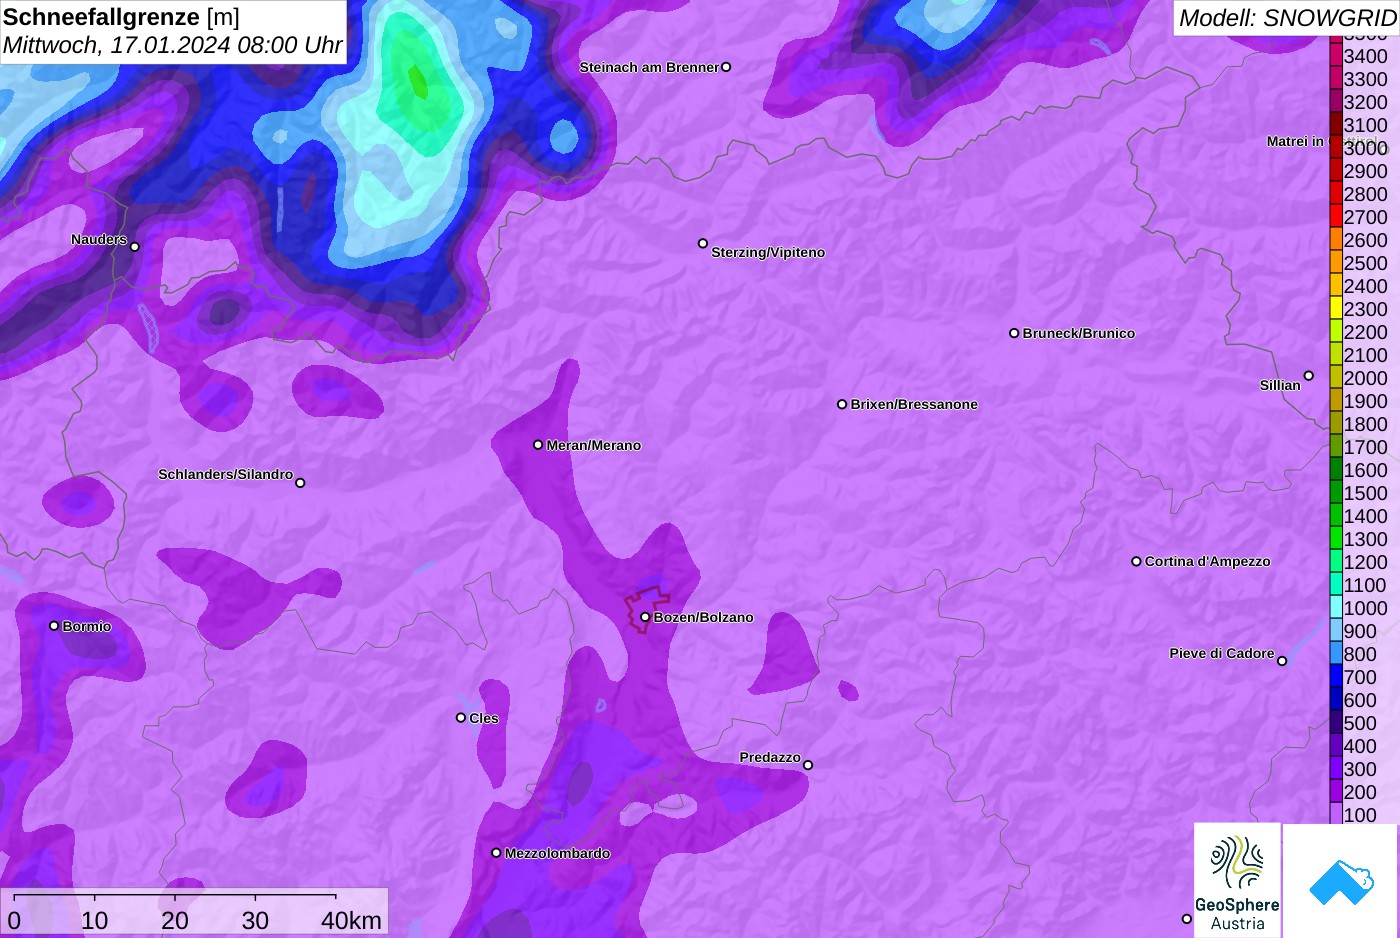Viewport: 1400px width, 938px height.
Task: Pick the 1000 m cyan legend swatch
Action: (x=1336, y=608)
